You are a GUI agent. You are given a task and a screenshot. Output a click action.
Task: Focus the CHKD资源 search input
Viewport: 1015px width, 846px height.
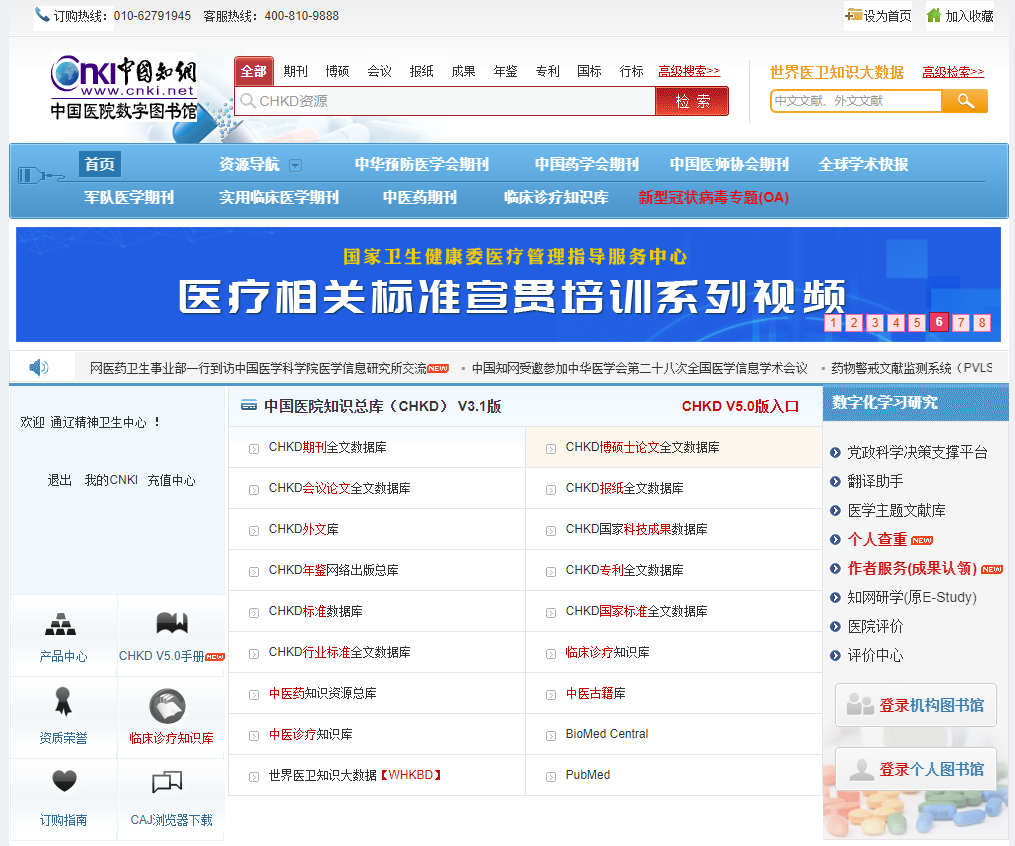(x=445, y=102)
